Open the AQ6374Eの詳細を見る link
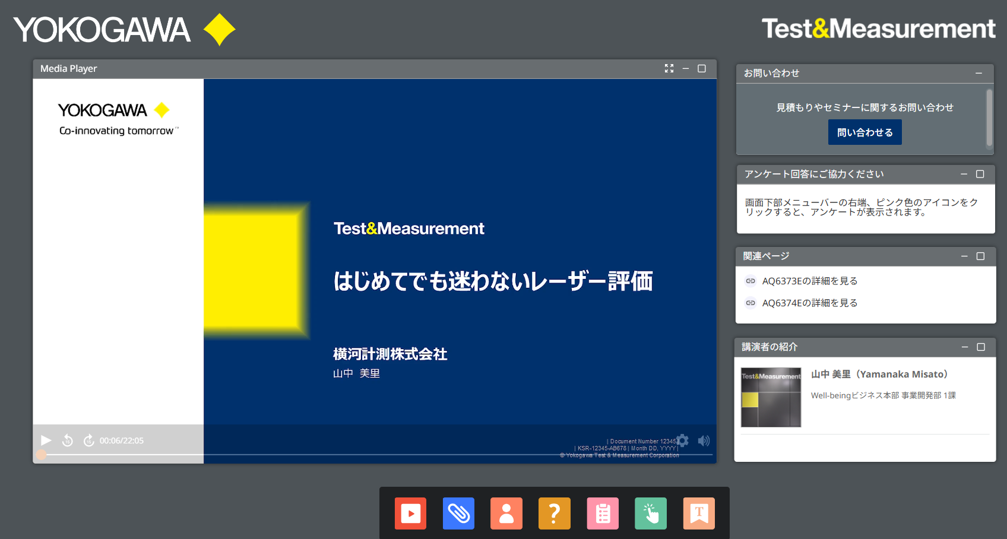Image resolution: width=1007 pixels, height=539 pixels. 809,303
